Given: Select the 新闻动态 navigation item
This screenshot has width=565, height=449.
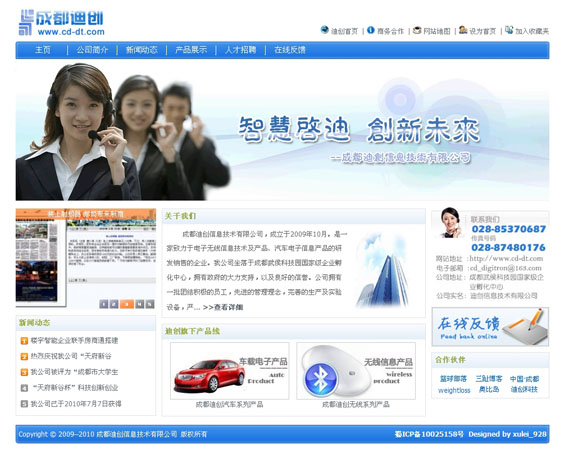Looking at the screenshot, I should [142, 50].
